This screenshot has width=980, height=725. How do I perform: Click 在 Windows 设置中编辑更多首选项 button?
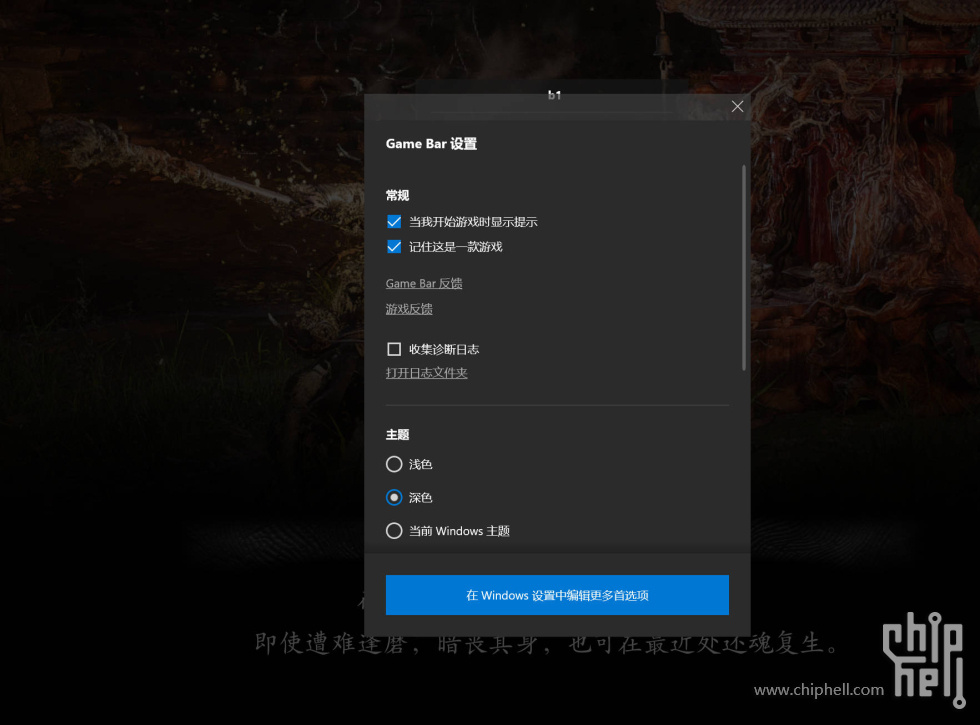coord(557,595)
